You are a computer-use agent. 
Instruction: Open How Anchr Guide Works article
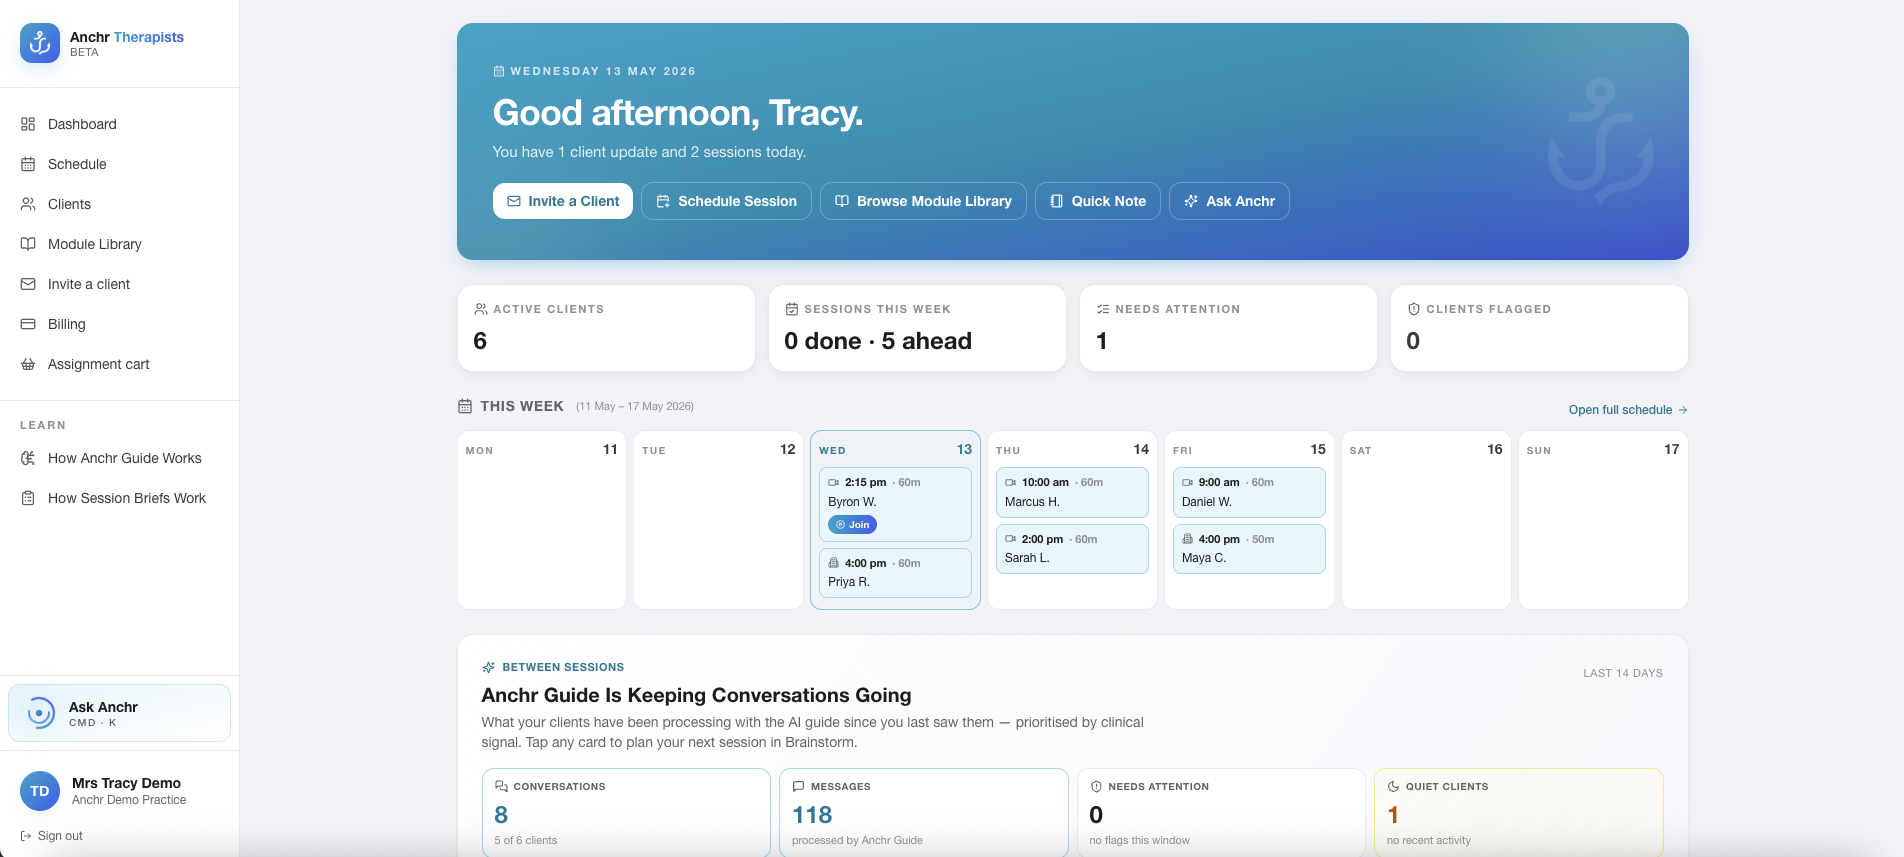[119, 458]
